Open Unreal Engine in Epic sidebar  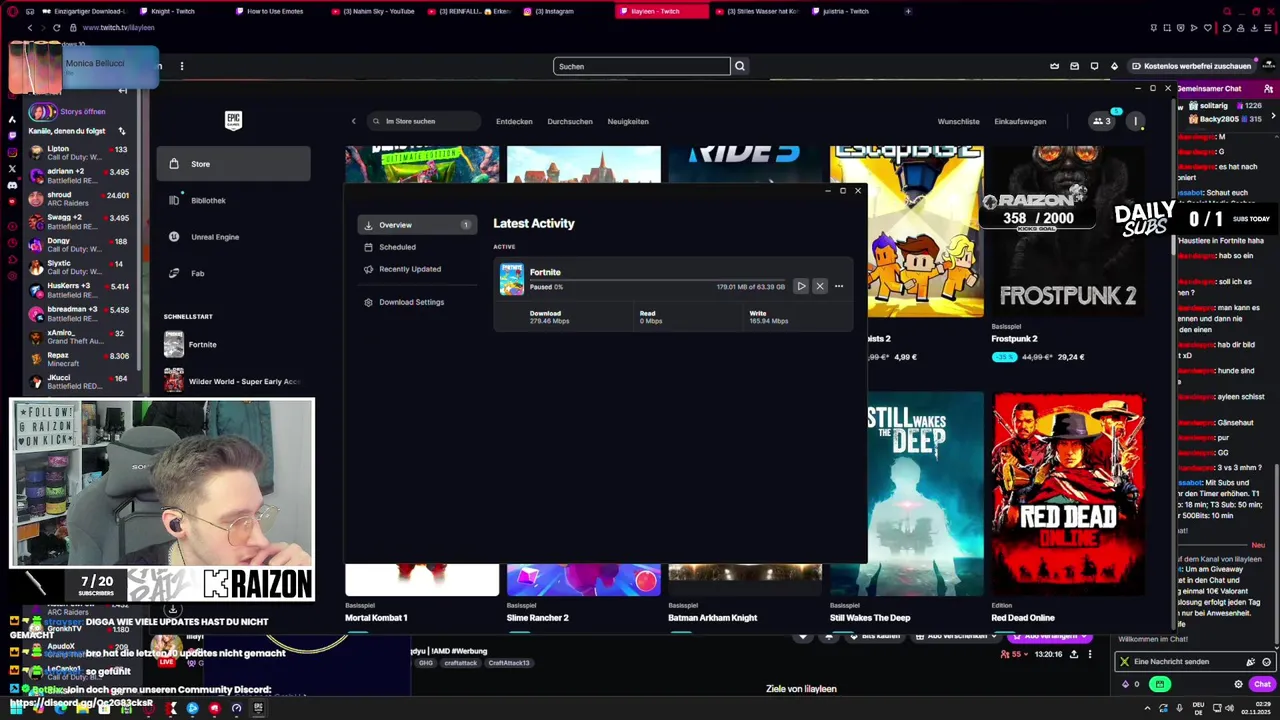(234, 237)
